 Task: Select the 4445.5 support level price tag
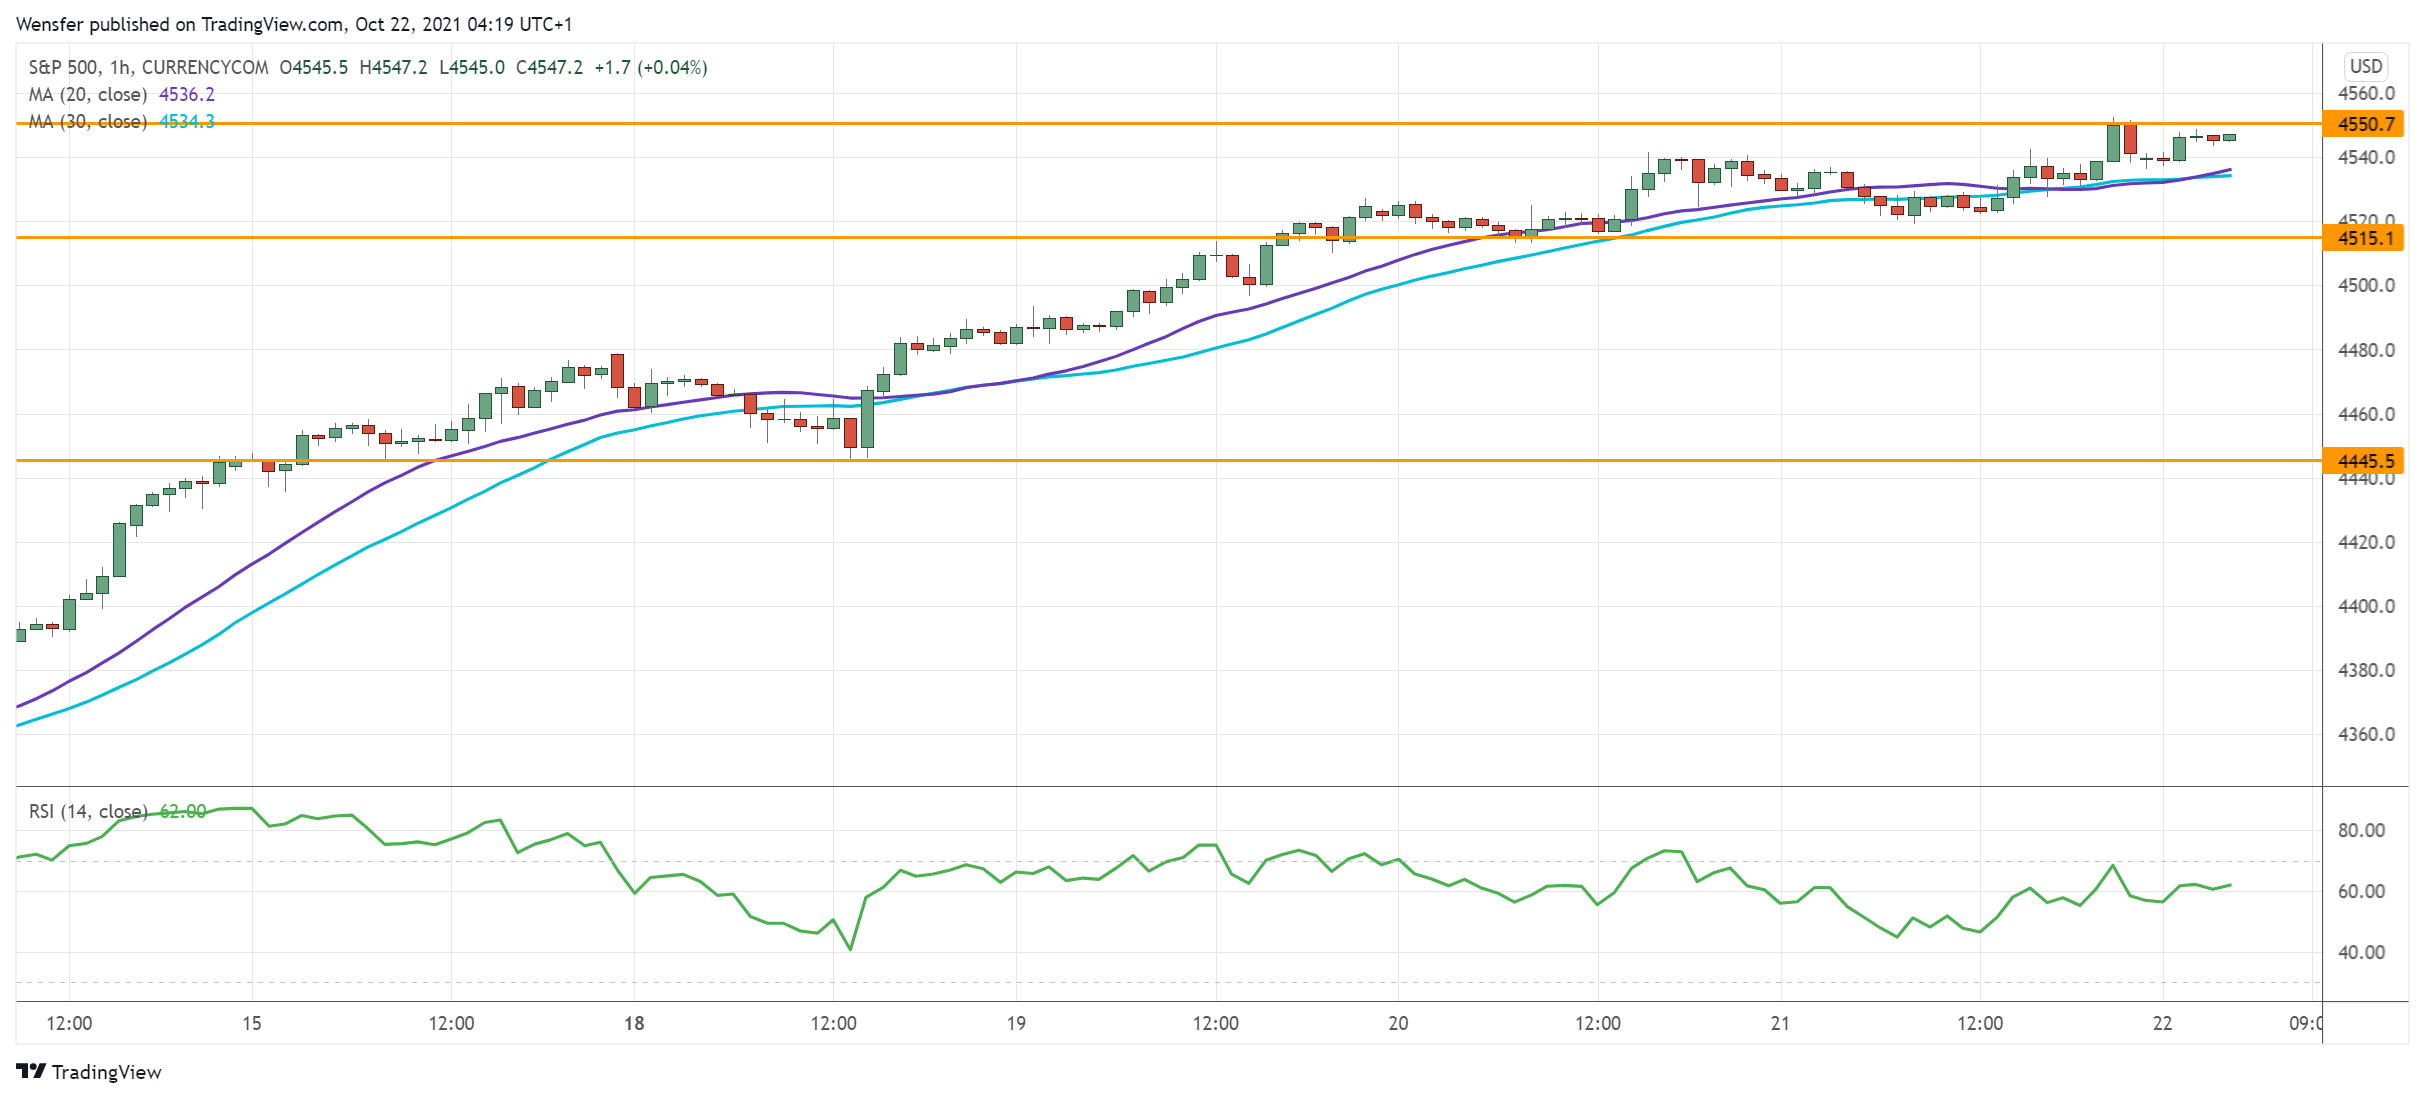2364,461
